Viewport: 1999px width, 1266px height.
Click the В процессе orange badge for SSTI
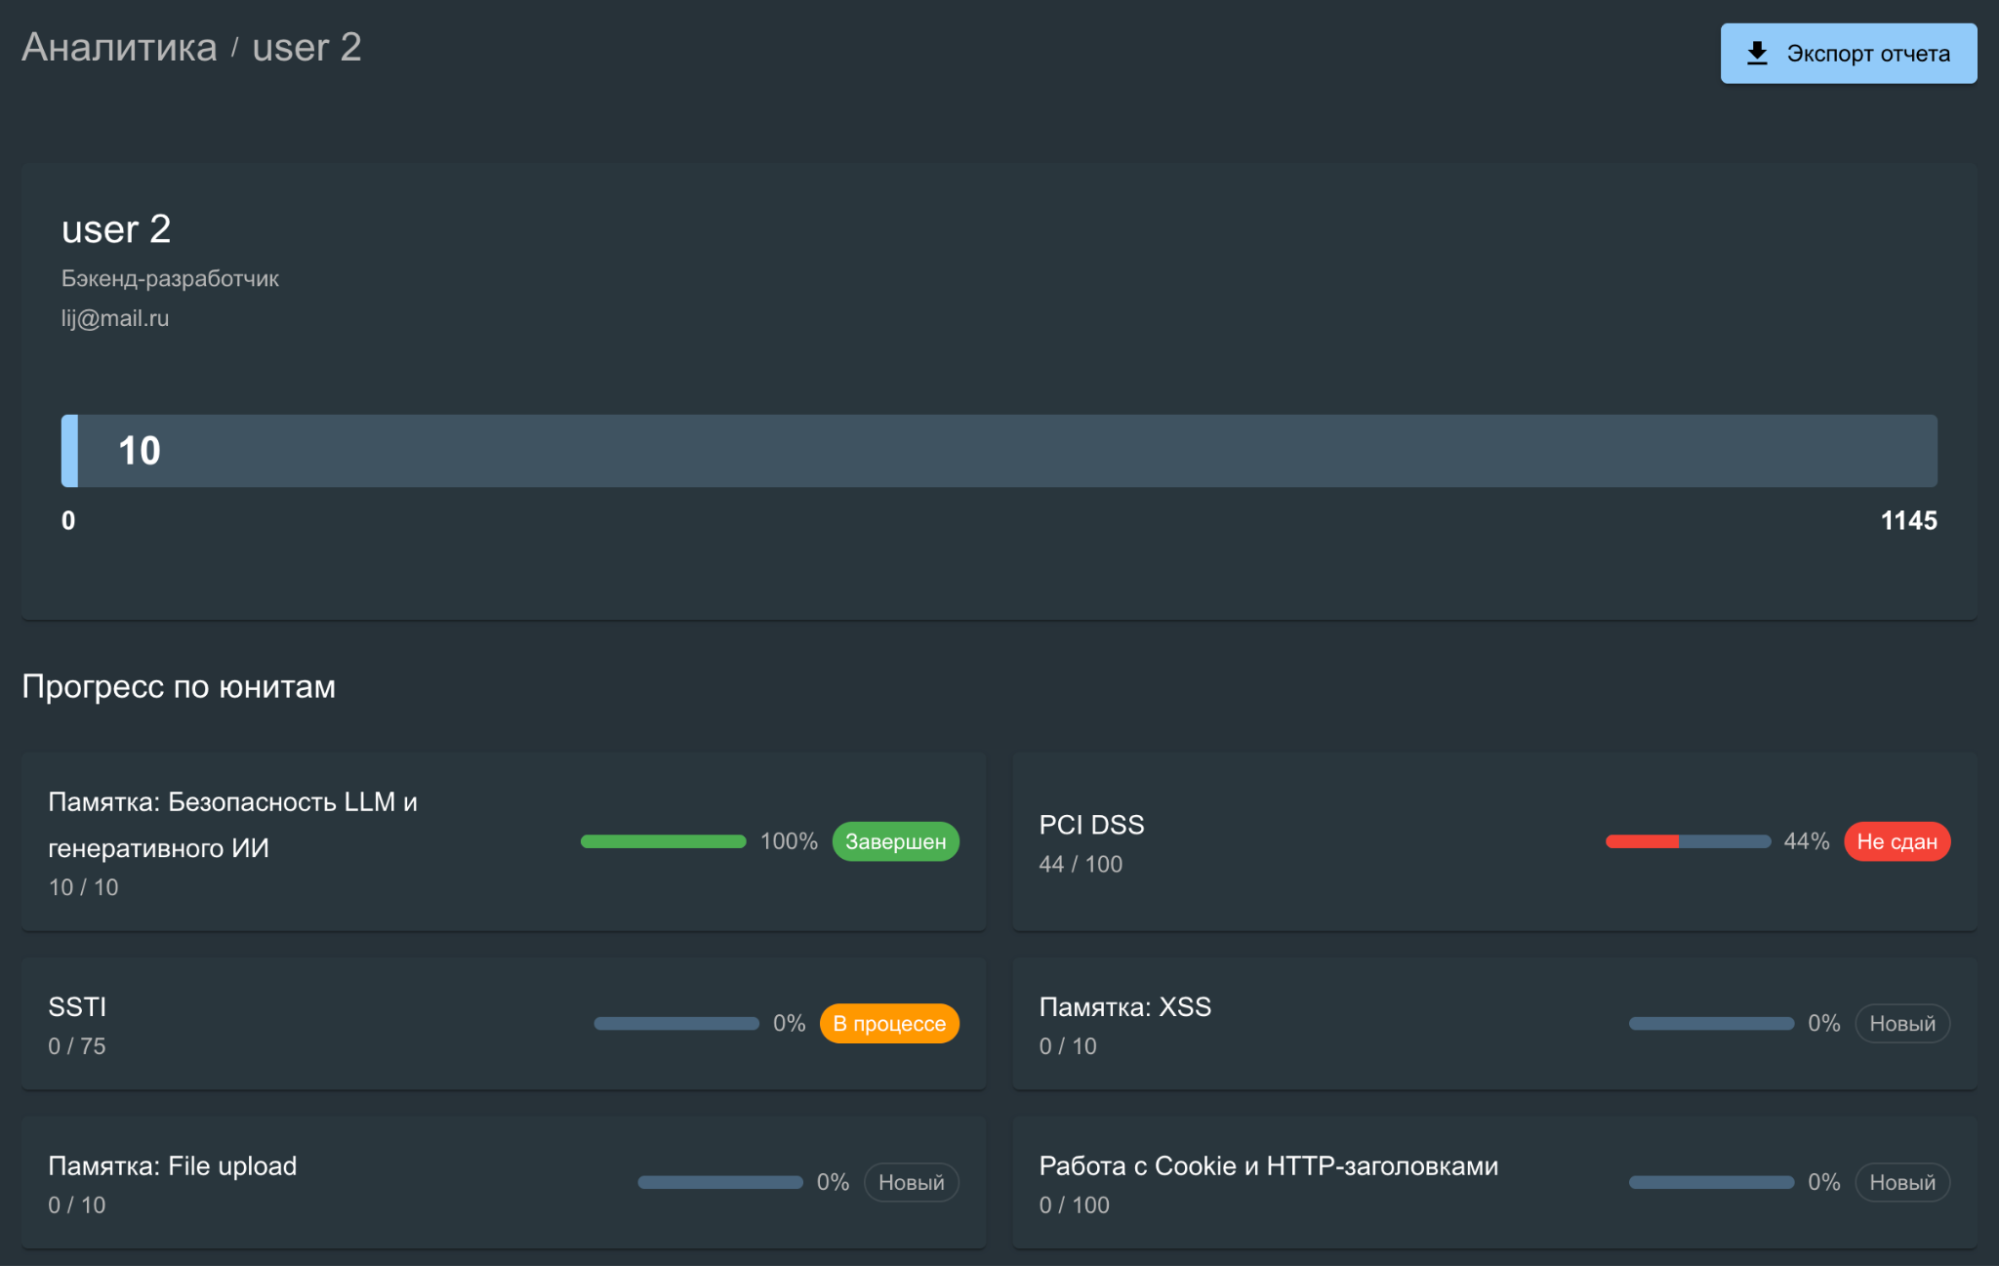click(889, 1023)
